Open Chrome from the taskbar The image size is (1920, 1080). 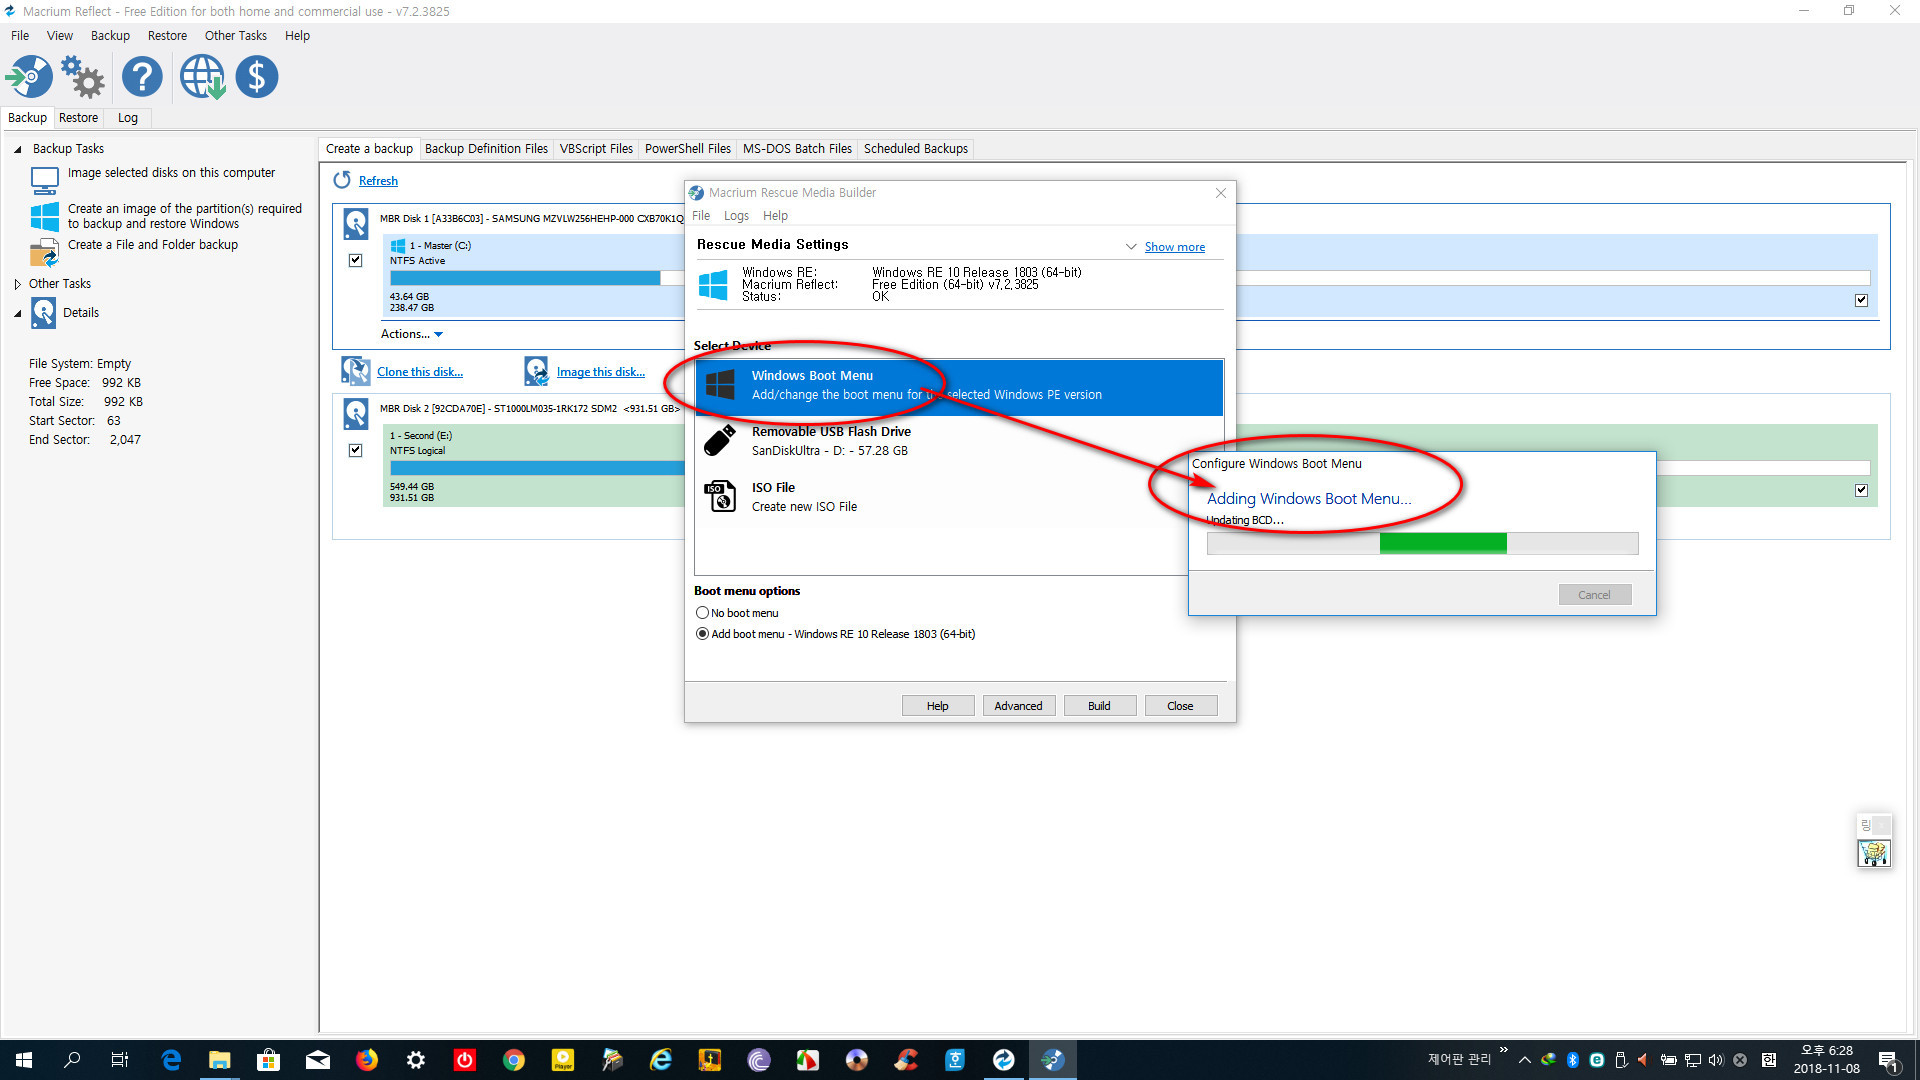tap(514, 1060)
